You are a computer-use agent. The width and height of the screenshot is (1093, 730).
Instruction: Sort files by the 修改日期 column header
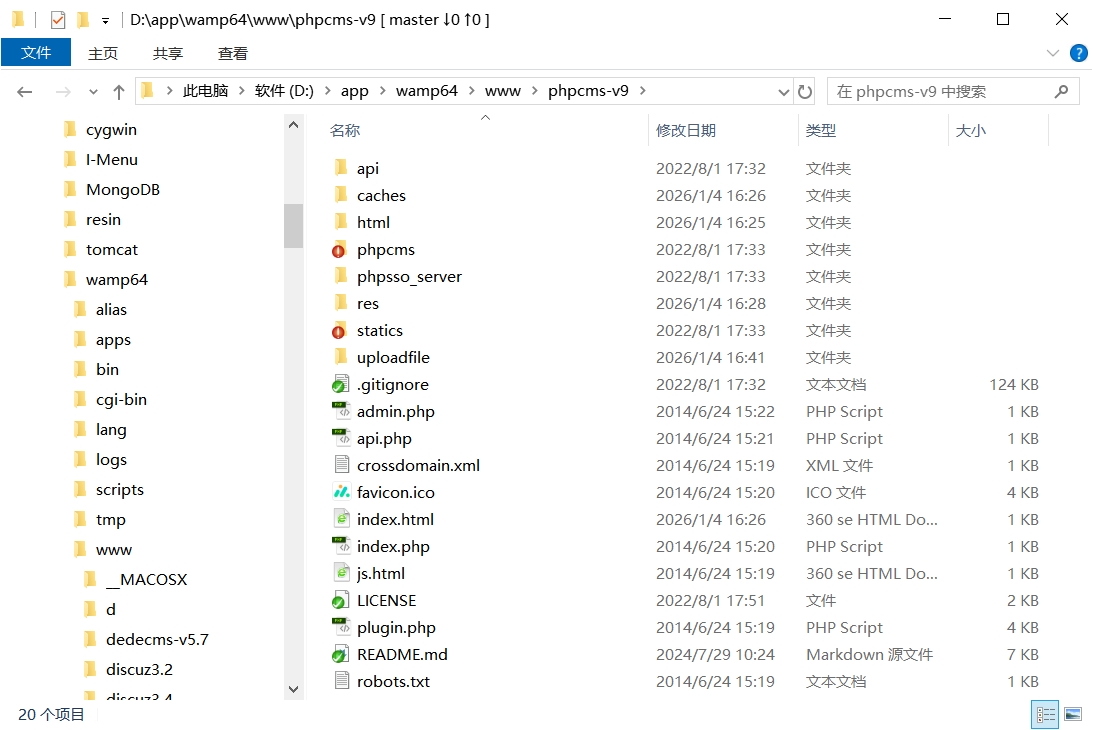tap(686, 130)
